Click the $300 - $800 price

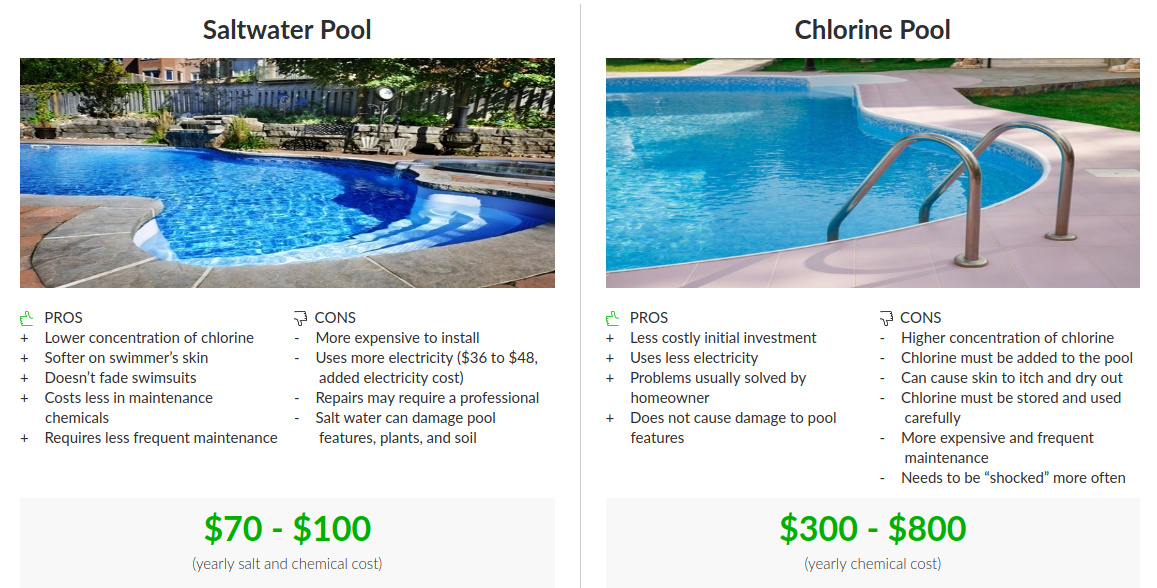[872, 528]
